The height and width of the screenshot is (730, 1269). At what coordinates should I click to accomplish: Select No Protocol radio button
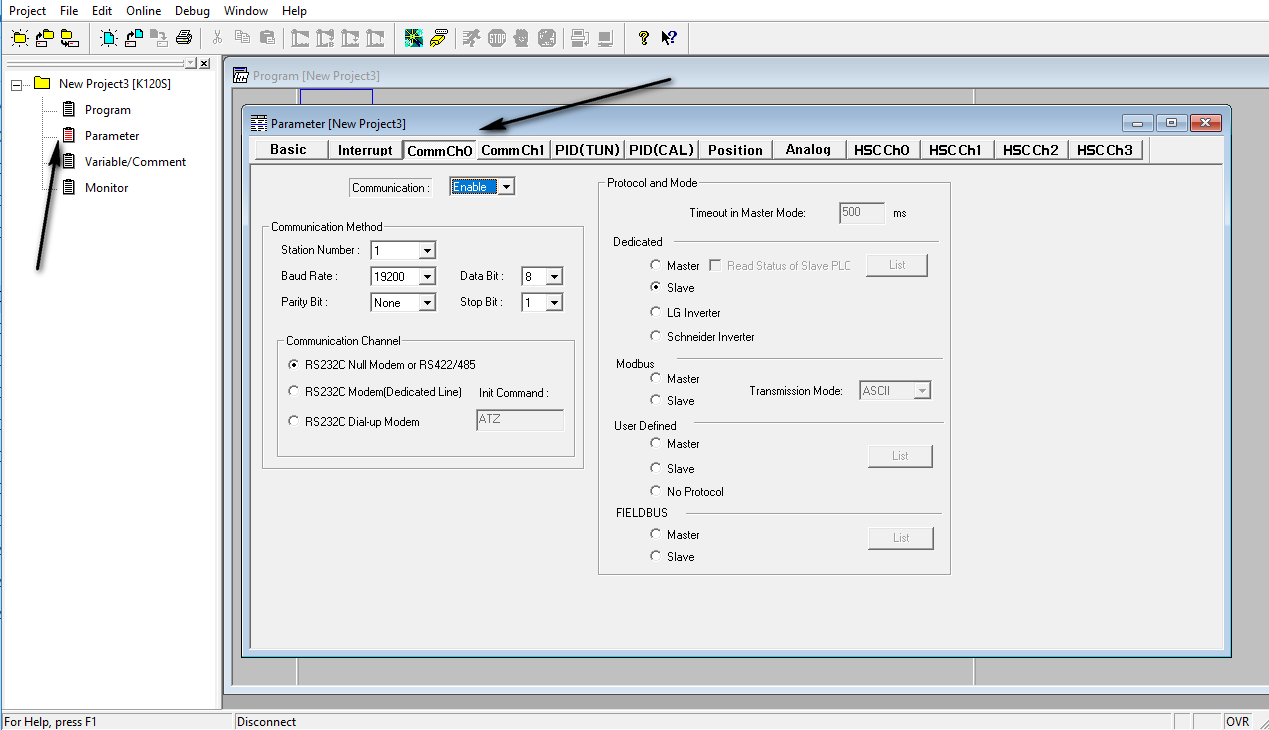[x=656, y=492]
